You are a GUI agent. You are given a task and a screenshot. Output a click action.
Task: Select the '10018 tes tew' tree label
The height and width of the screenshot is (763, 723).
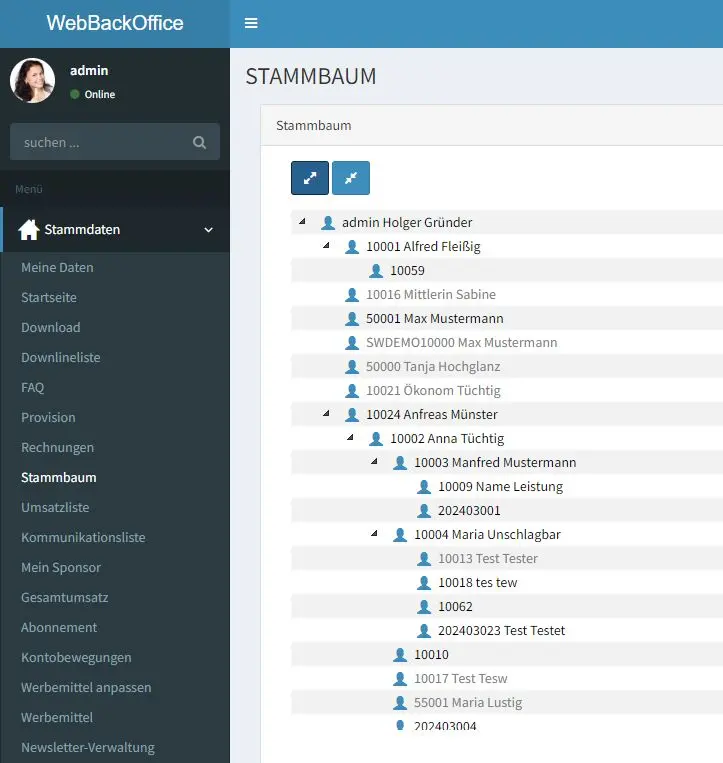click(x=477, y=582)
